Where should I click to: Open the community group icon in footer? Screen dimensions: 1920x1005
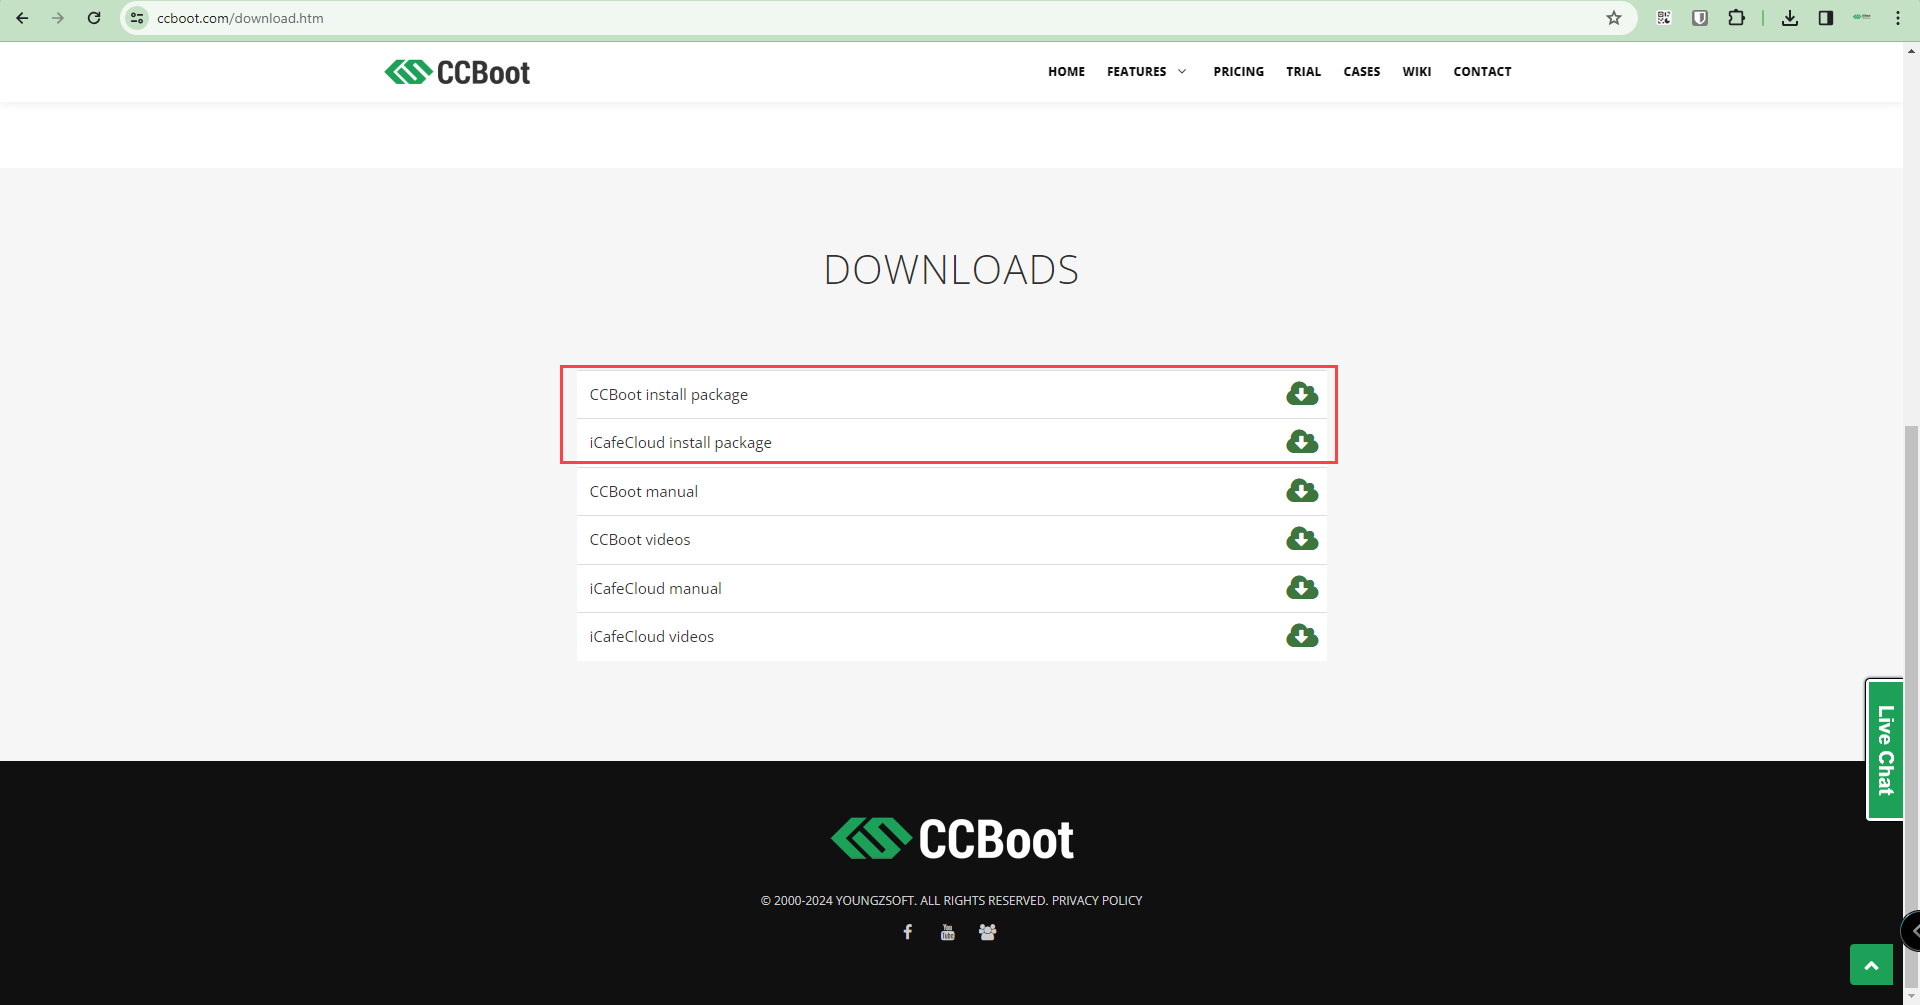tap(988, 932)
